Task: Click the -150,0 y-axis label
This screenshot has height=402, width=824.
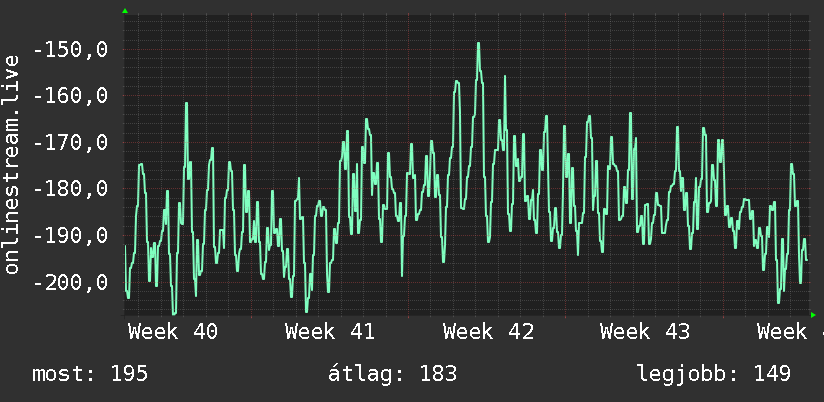Action: coord(70,50)
